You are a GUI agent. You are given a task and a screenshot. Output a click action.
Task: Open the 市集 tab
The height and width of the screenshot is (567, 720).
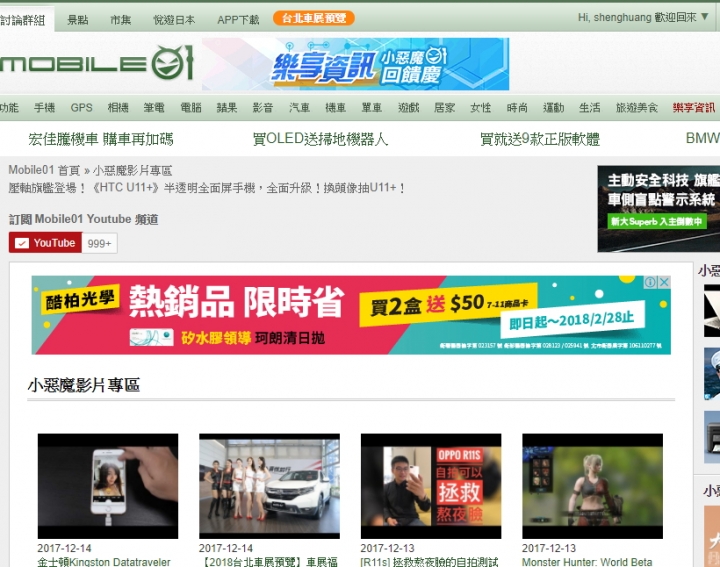[x=120, y=20]
